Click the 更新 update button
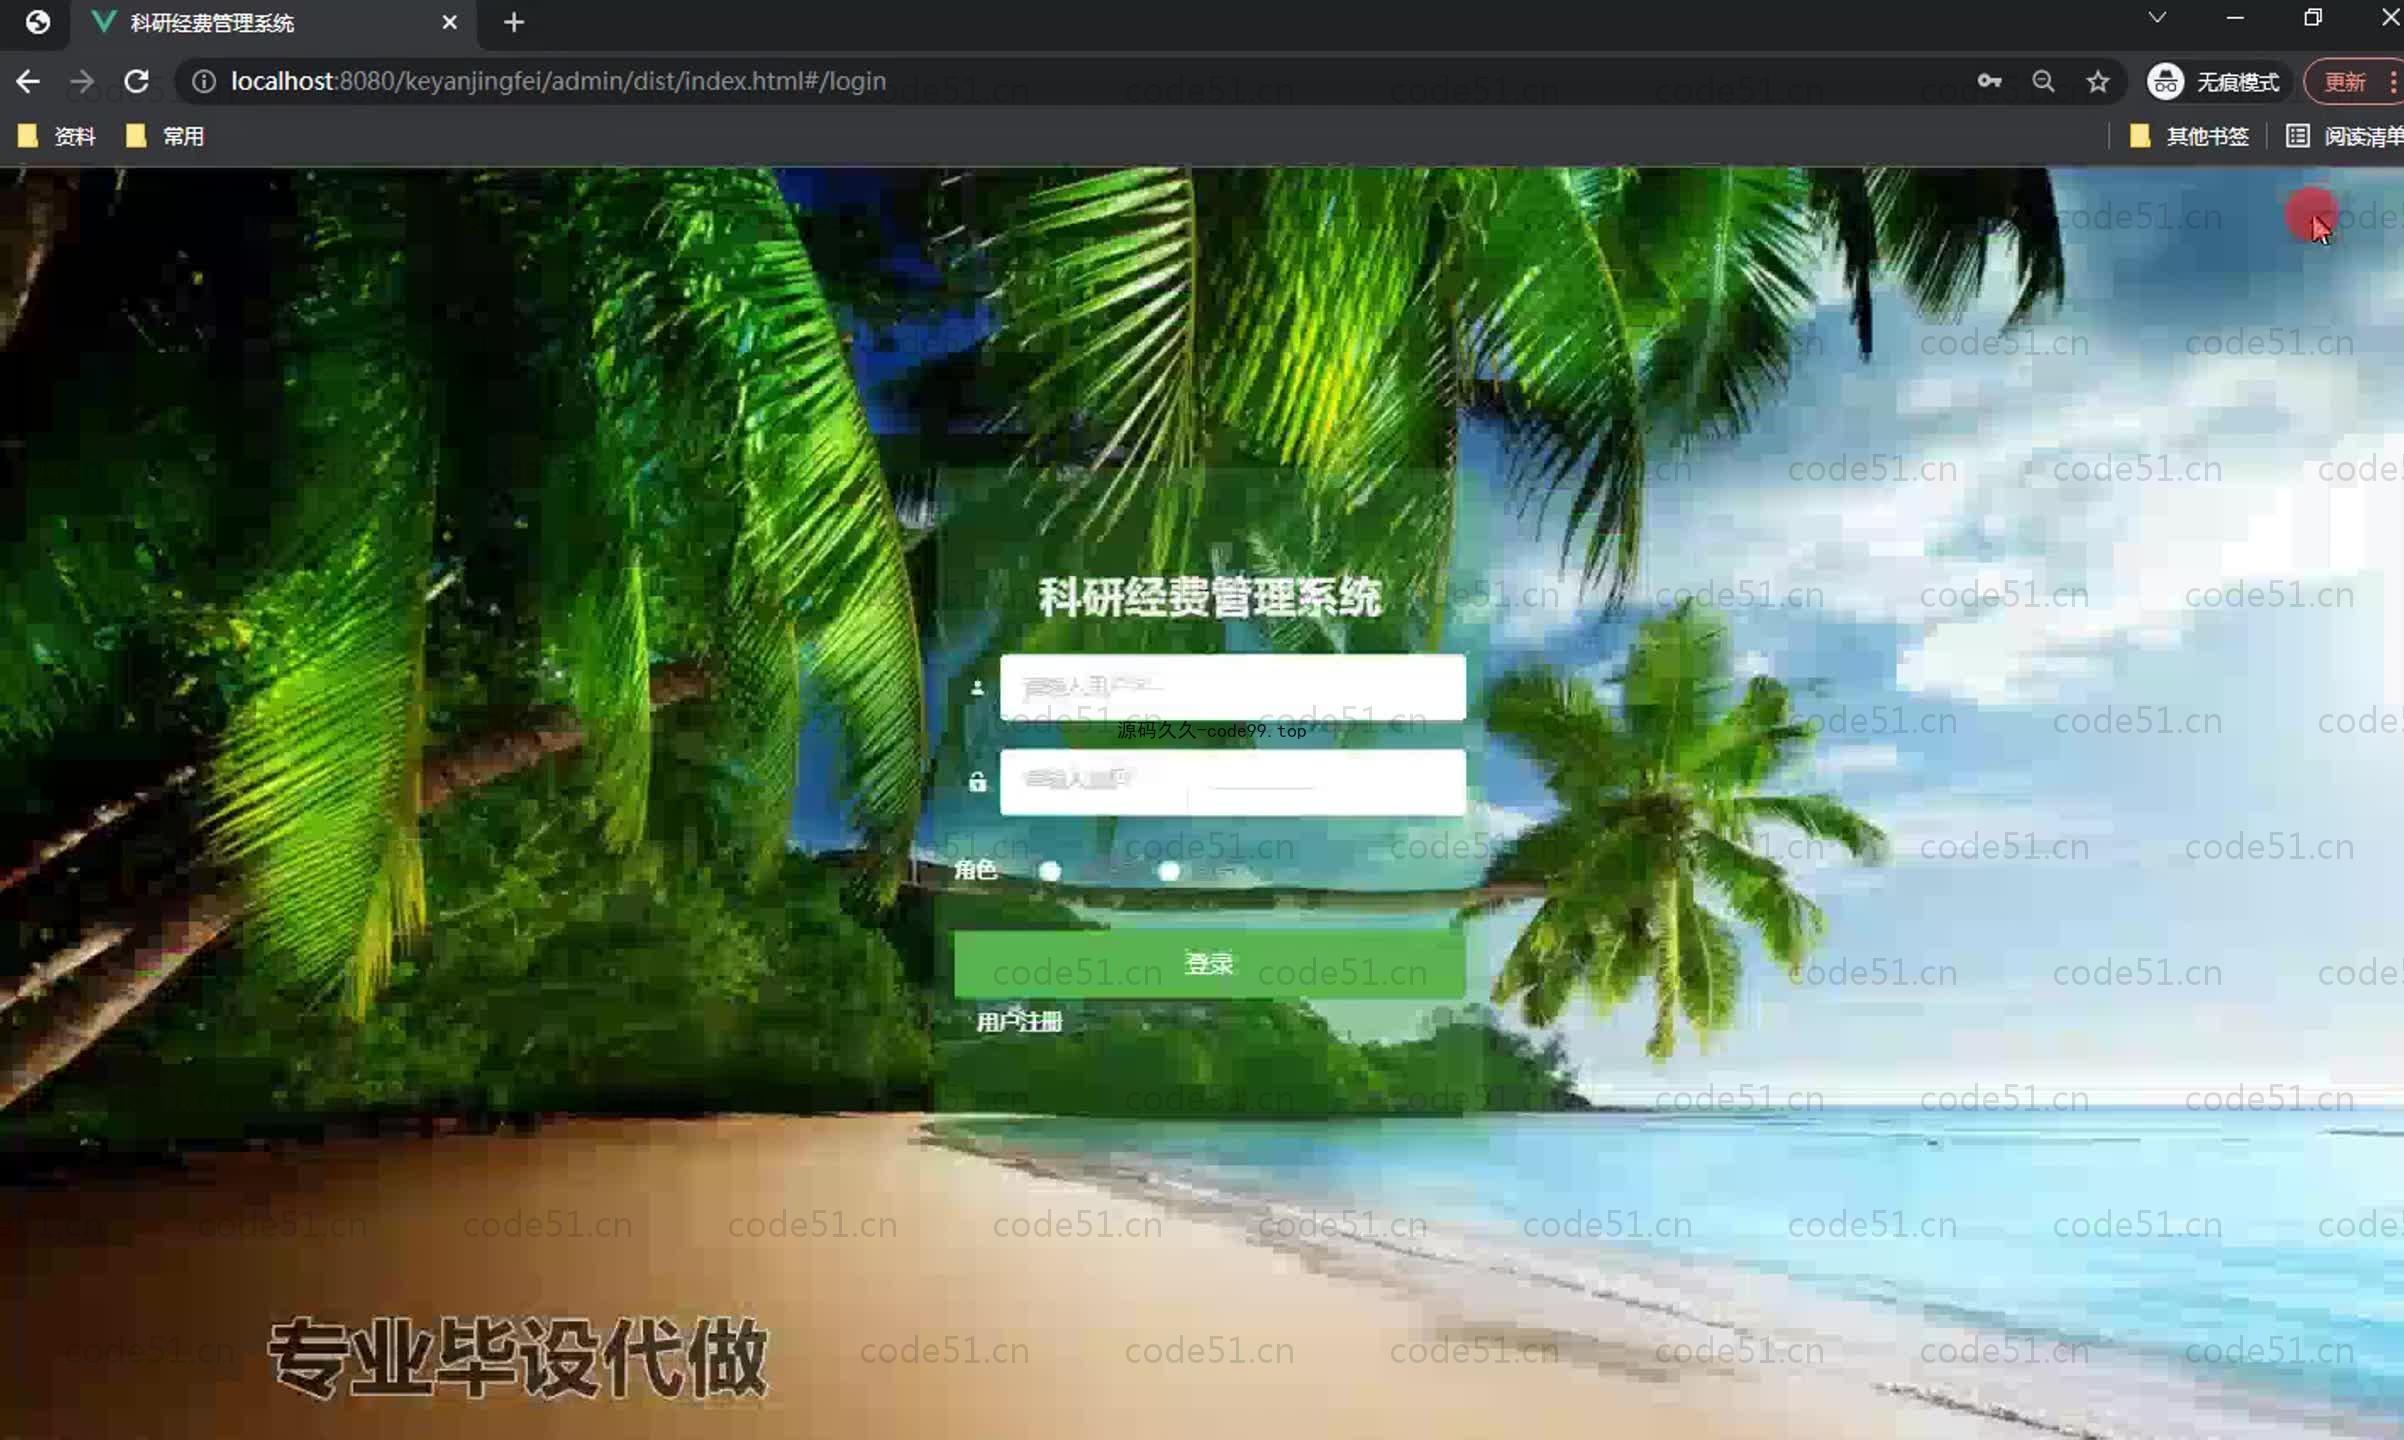The height and width of the screenshot is (1440, 2404). pyautogui.click(x=2344, y=81)
